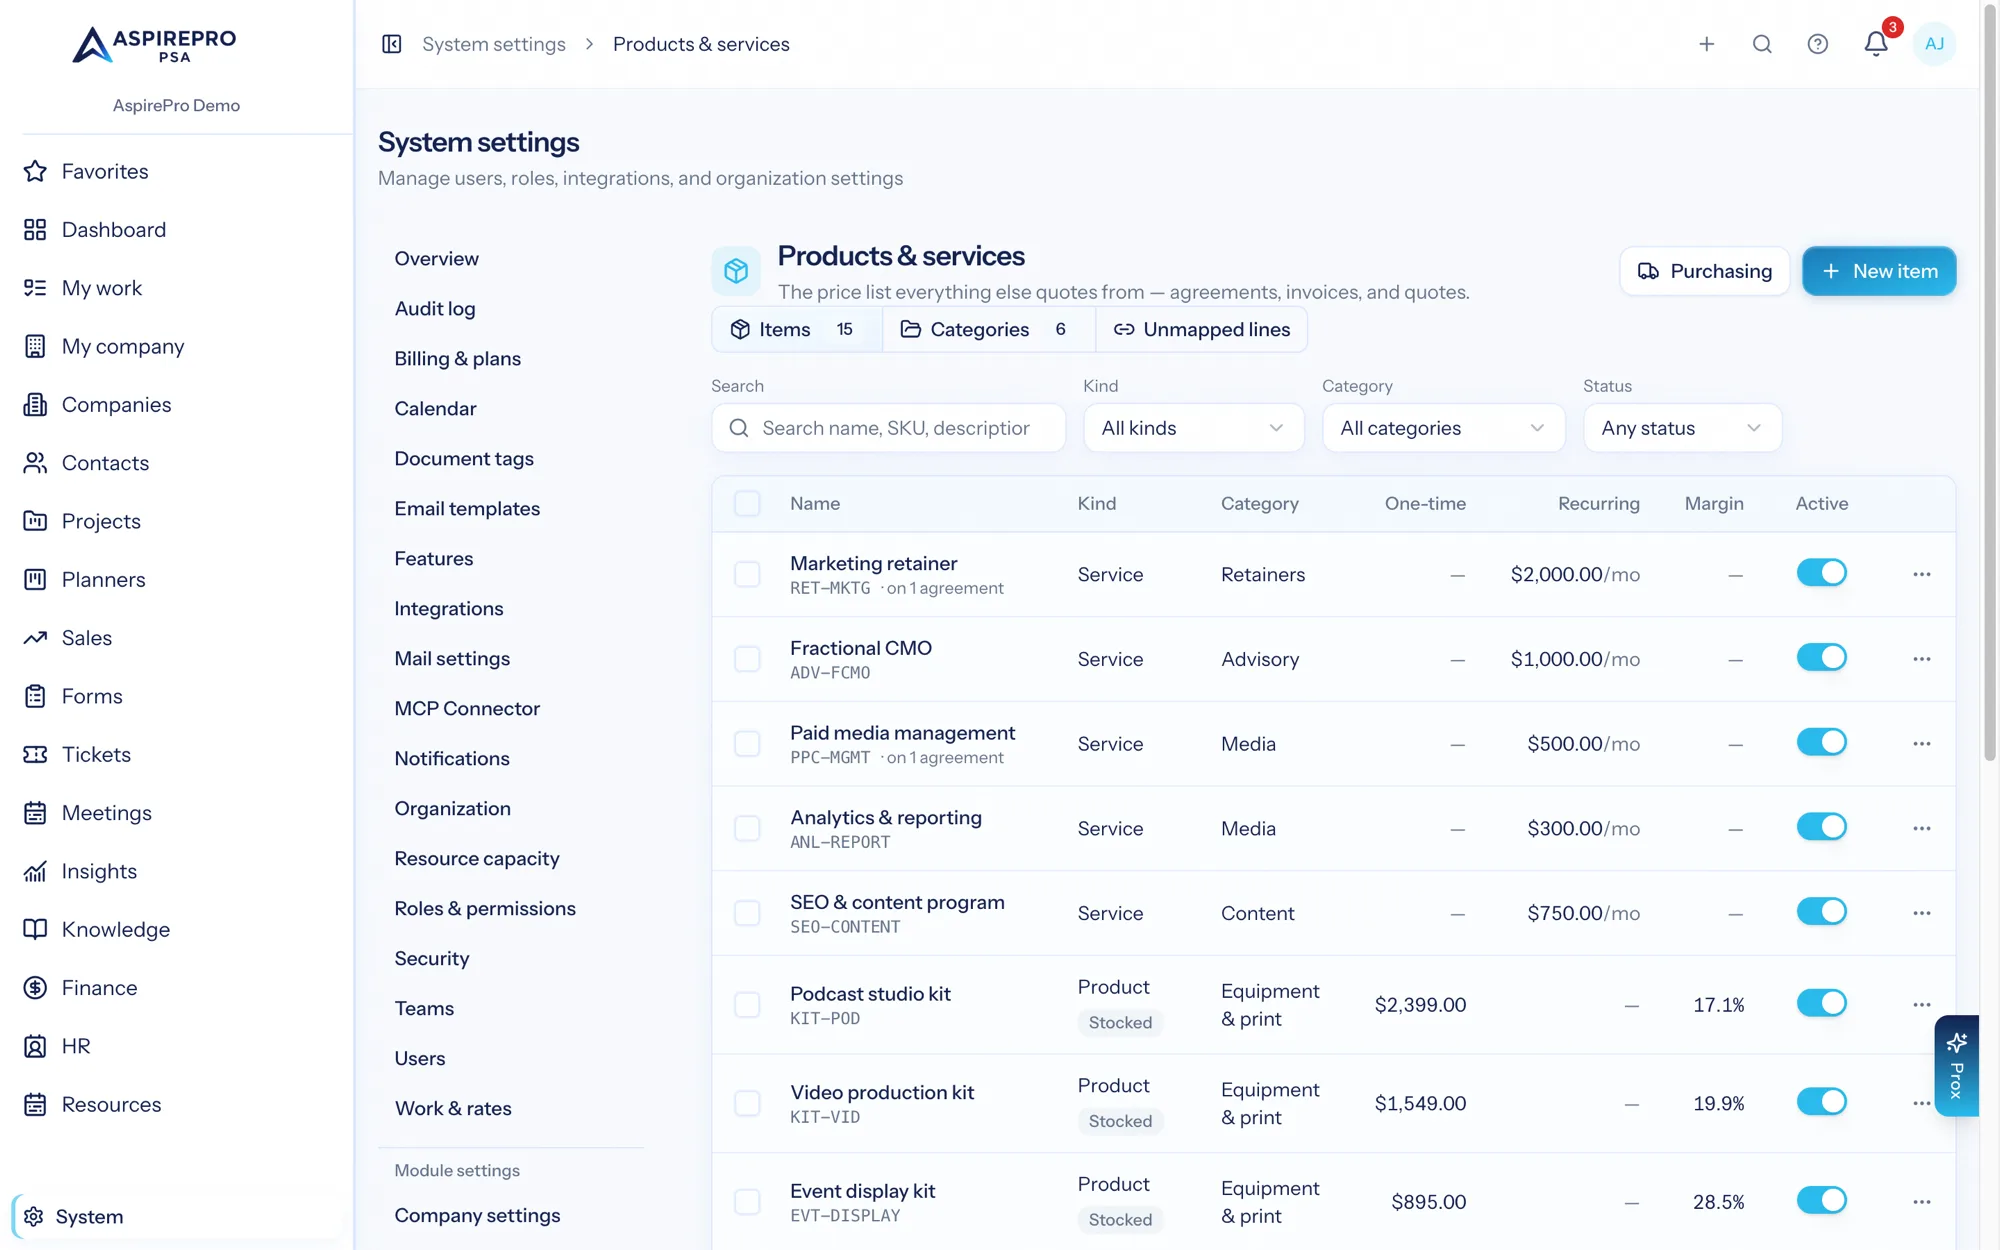2000x1250 pixels.
Task: Click the My work list icon
Action: click(35, 288)
